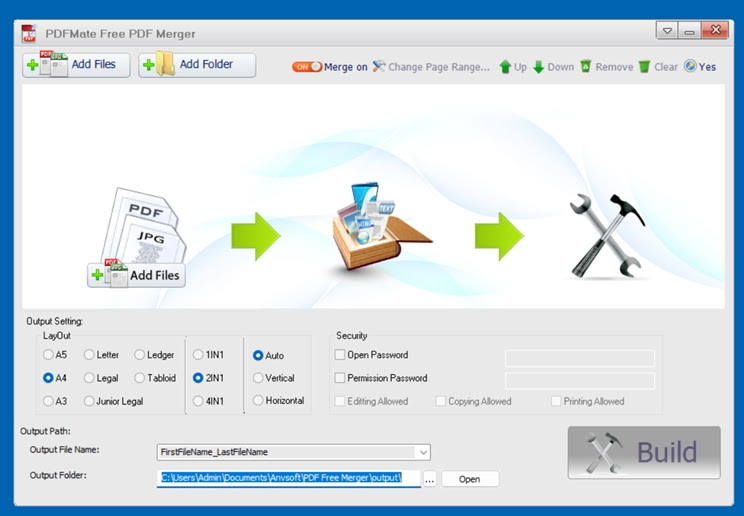Check the Copying Allowed box
Viewport: 744px width, 516px height.
pos(441,401)
